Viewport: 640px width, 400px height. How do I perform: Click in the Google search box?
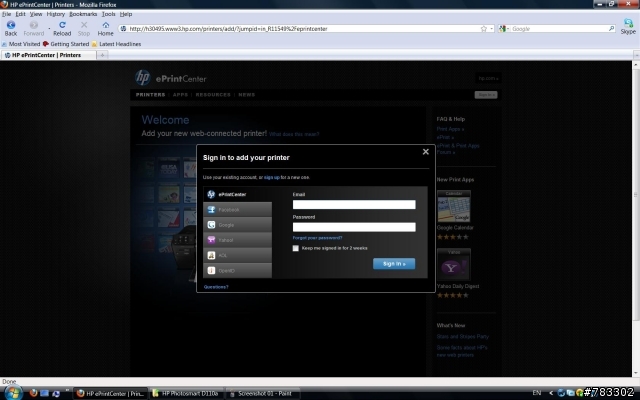559,29
